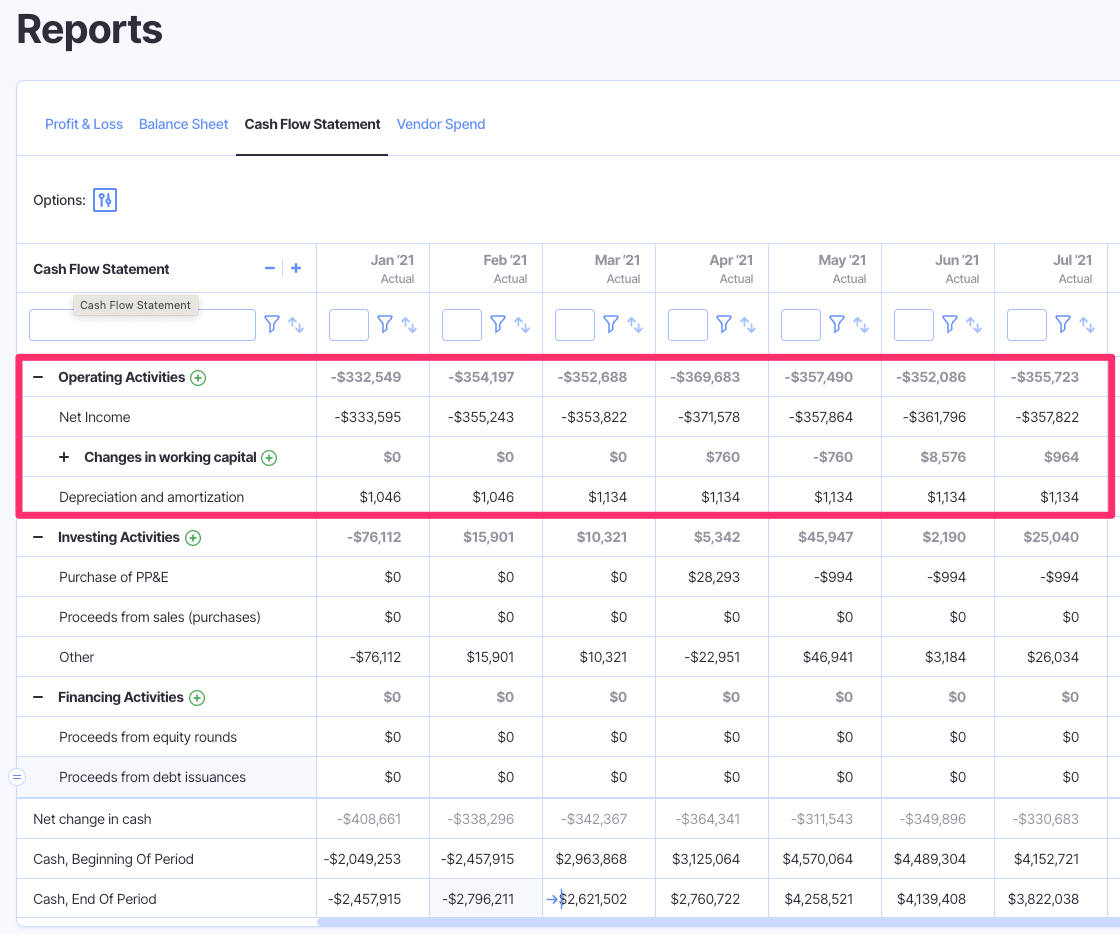1120x934 pixels.
Task: Click the blue minus beside Cash Flow Statement
Action: 269,268
